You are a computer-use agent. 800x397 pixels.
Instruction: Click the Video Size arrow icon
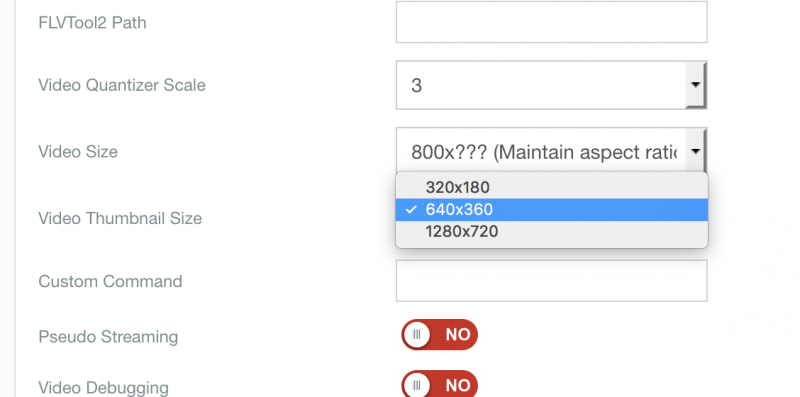tap(695, 151)
